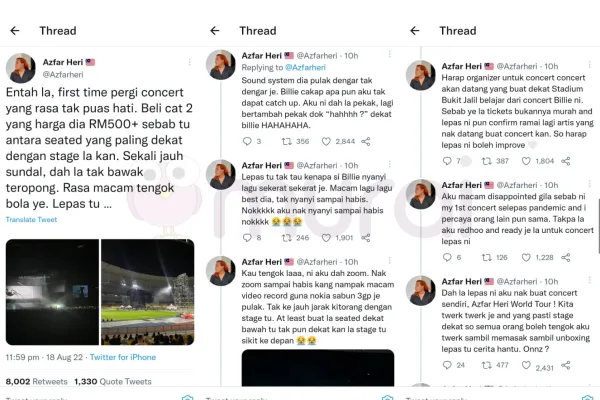The image size is (600, 400).
Task: Click Translate Tweet link
Action: (31, 220)
